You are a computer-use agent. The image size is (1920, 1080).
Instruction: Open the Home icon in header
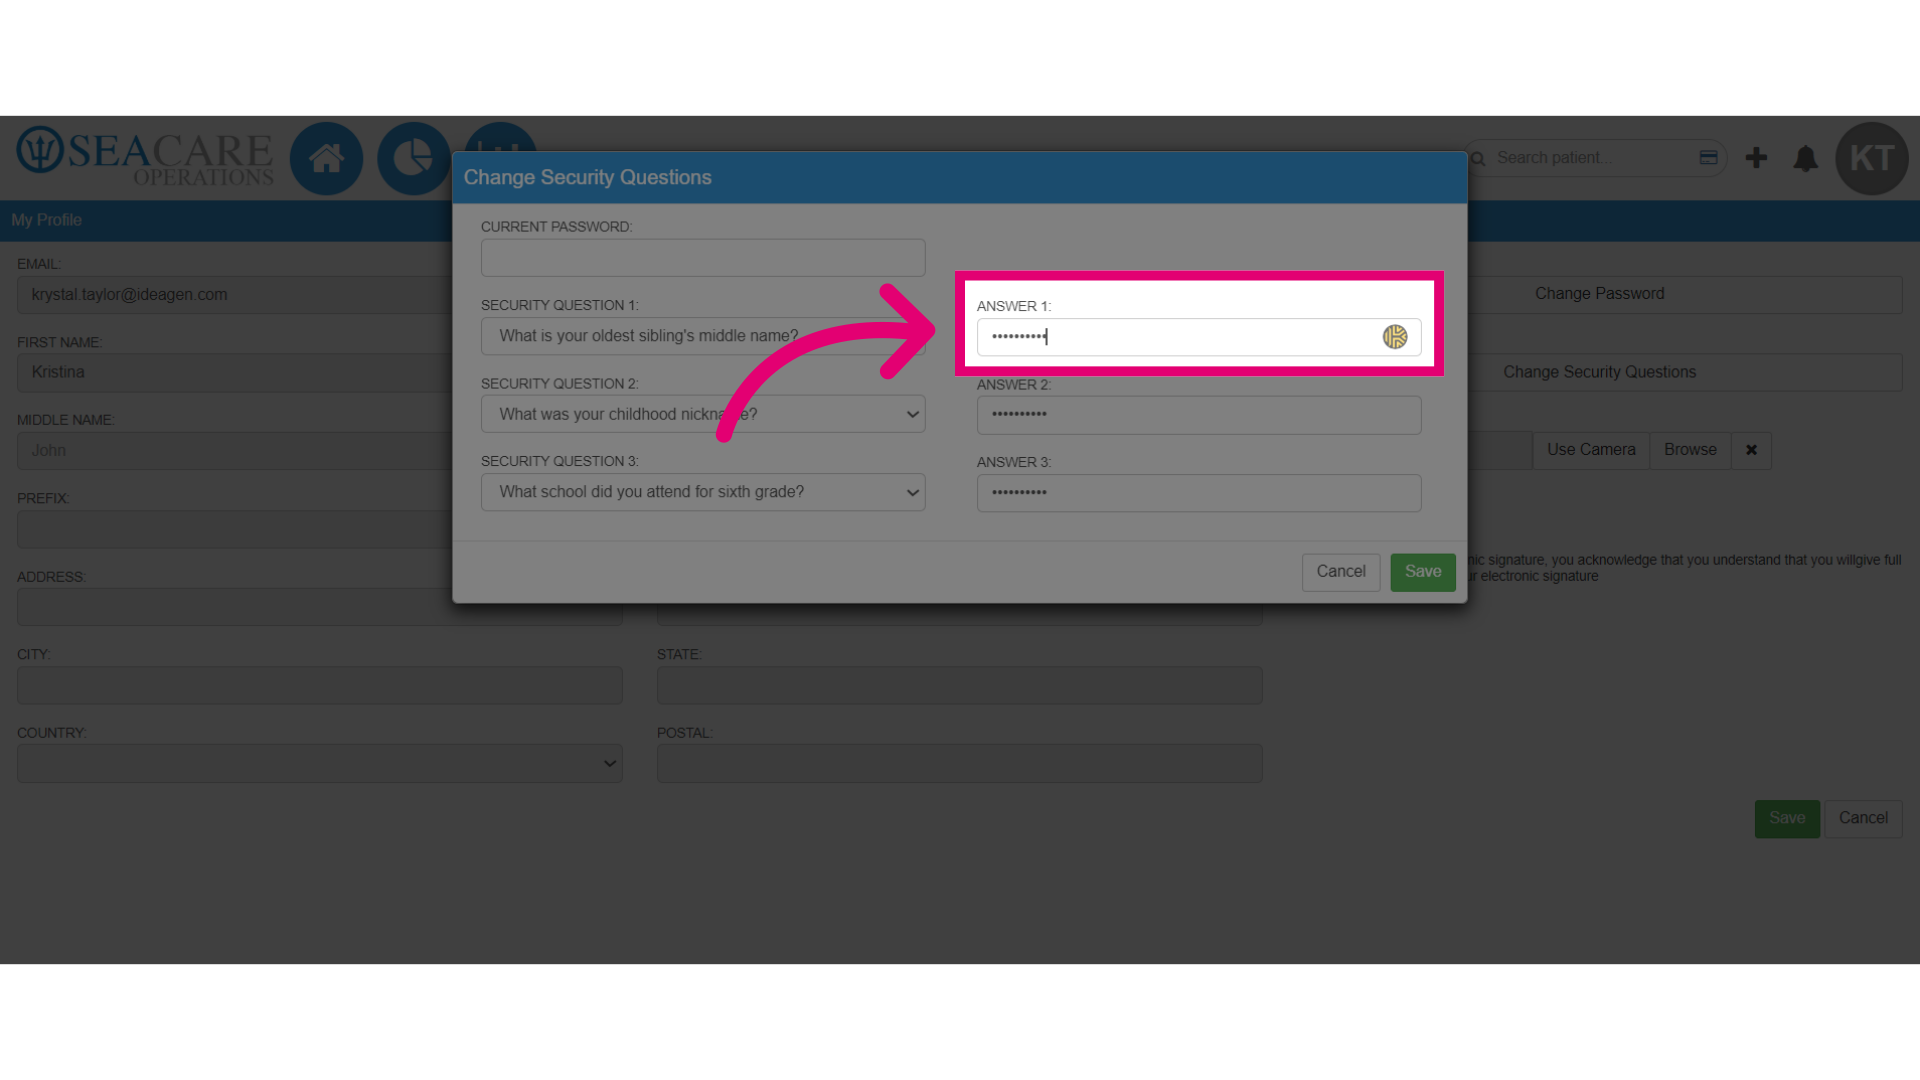(326, 158)
